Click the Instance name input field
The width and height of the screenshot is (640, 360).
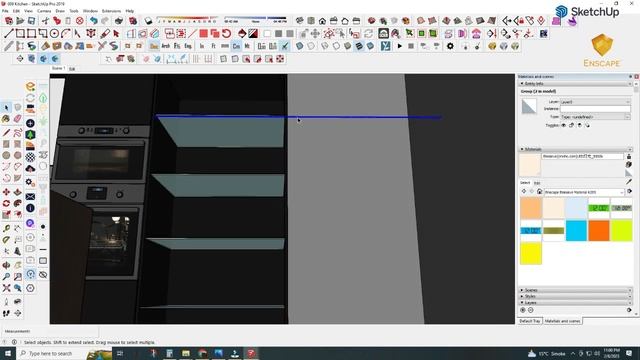click(595, 109)
